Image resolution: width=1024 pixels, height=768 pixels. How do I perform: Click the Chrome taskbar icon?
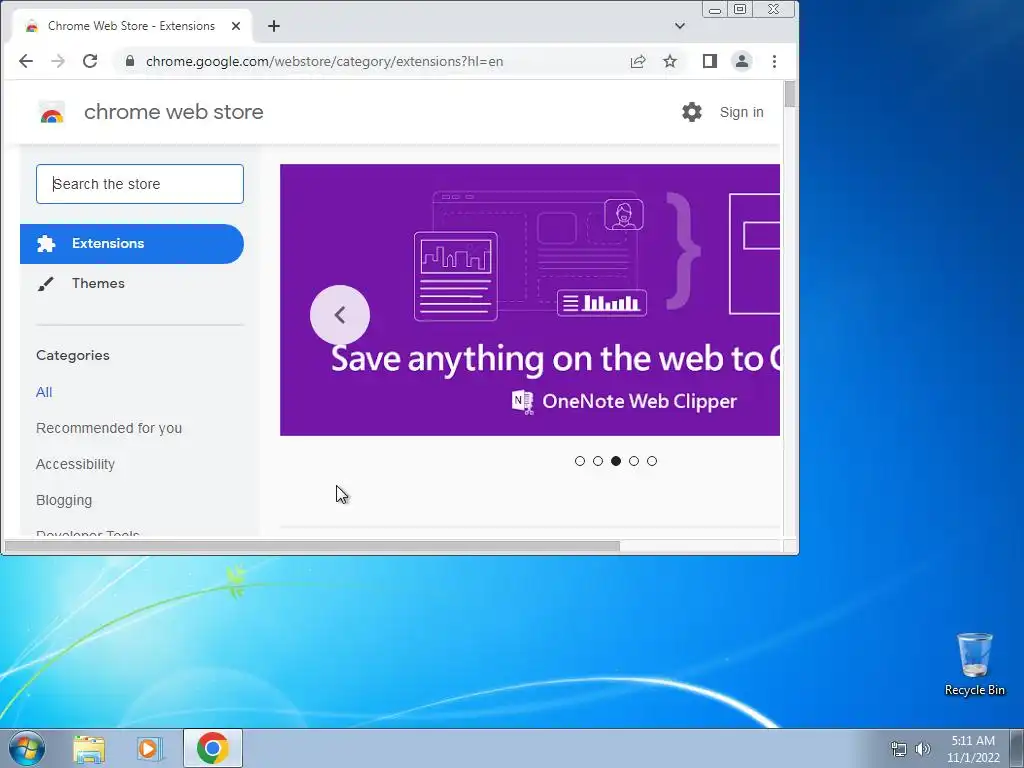pos(213,748)
